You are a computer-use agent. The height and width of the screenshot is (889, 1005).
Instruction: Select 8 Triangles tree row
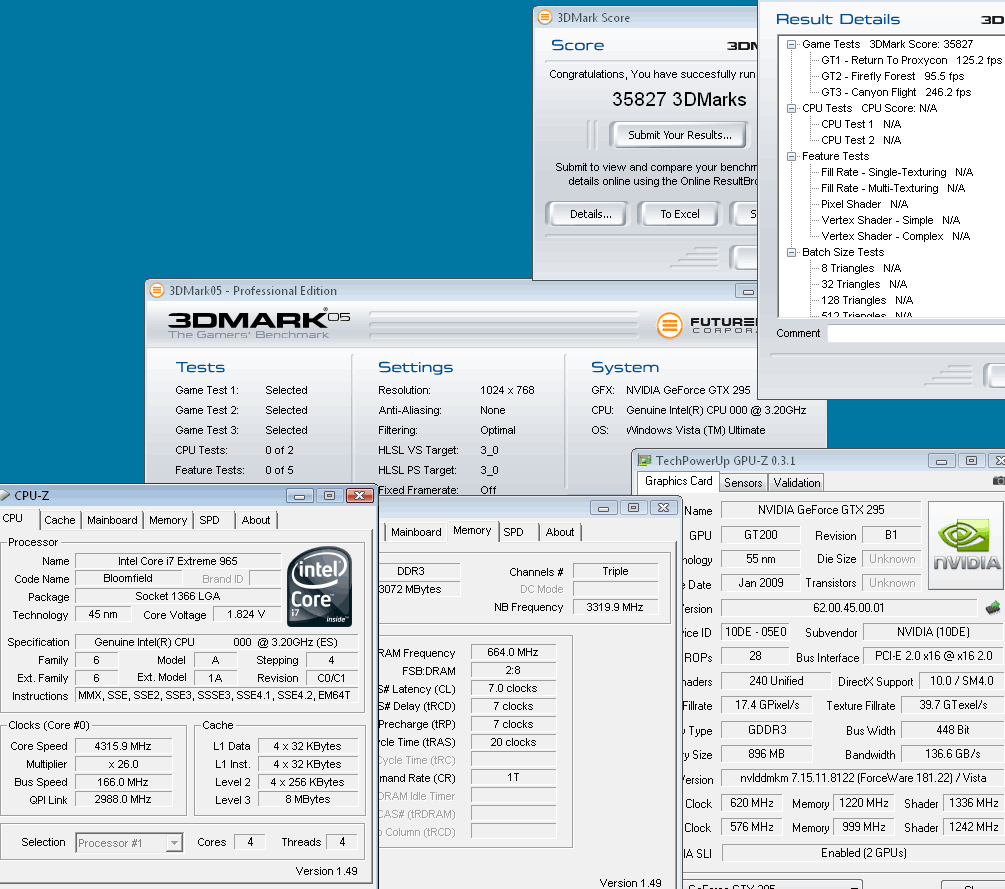(x=861, y=269)
